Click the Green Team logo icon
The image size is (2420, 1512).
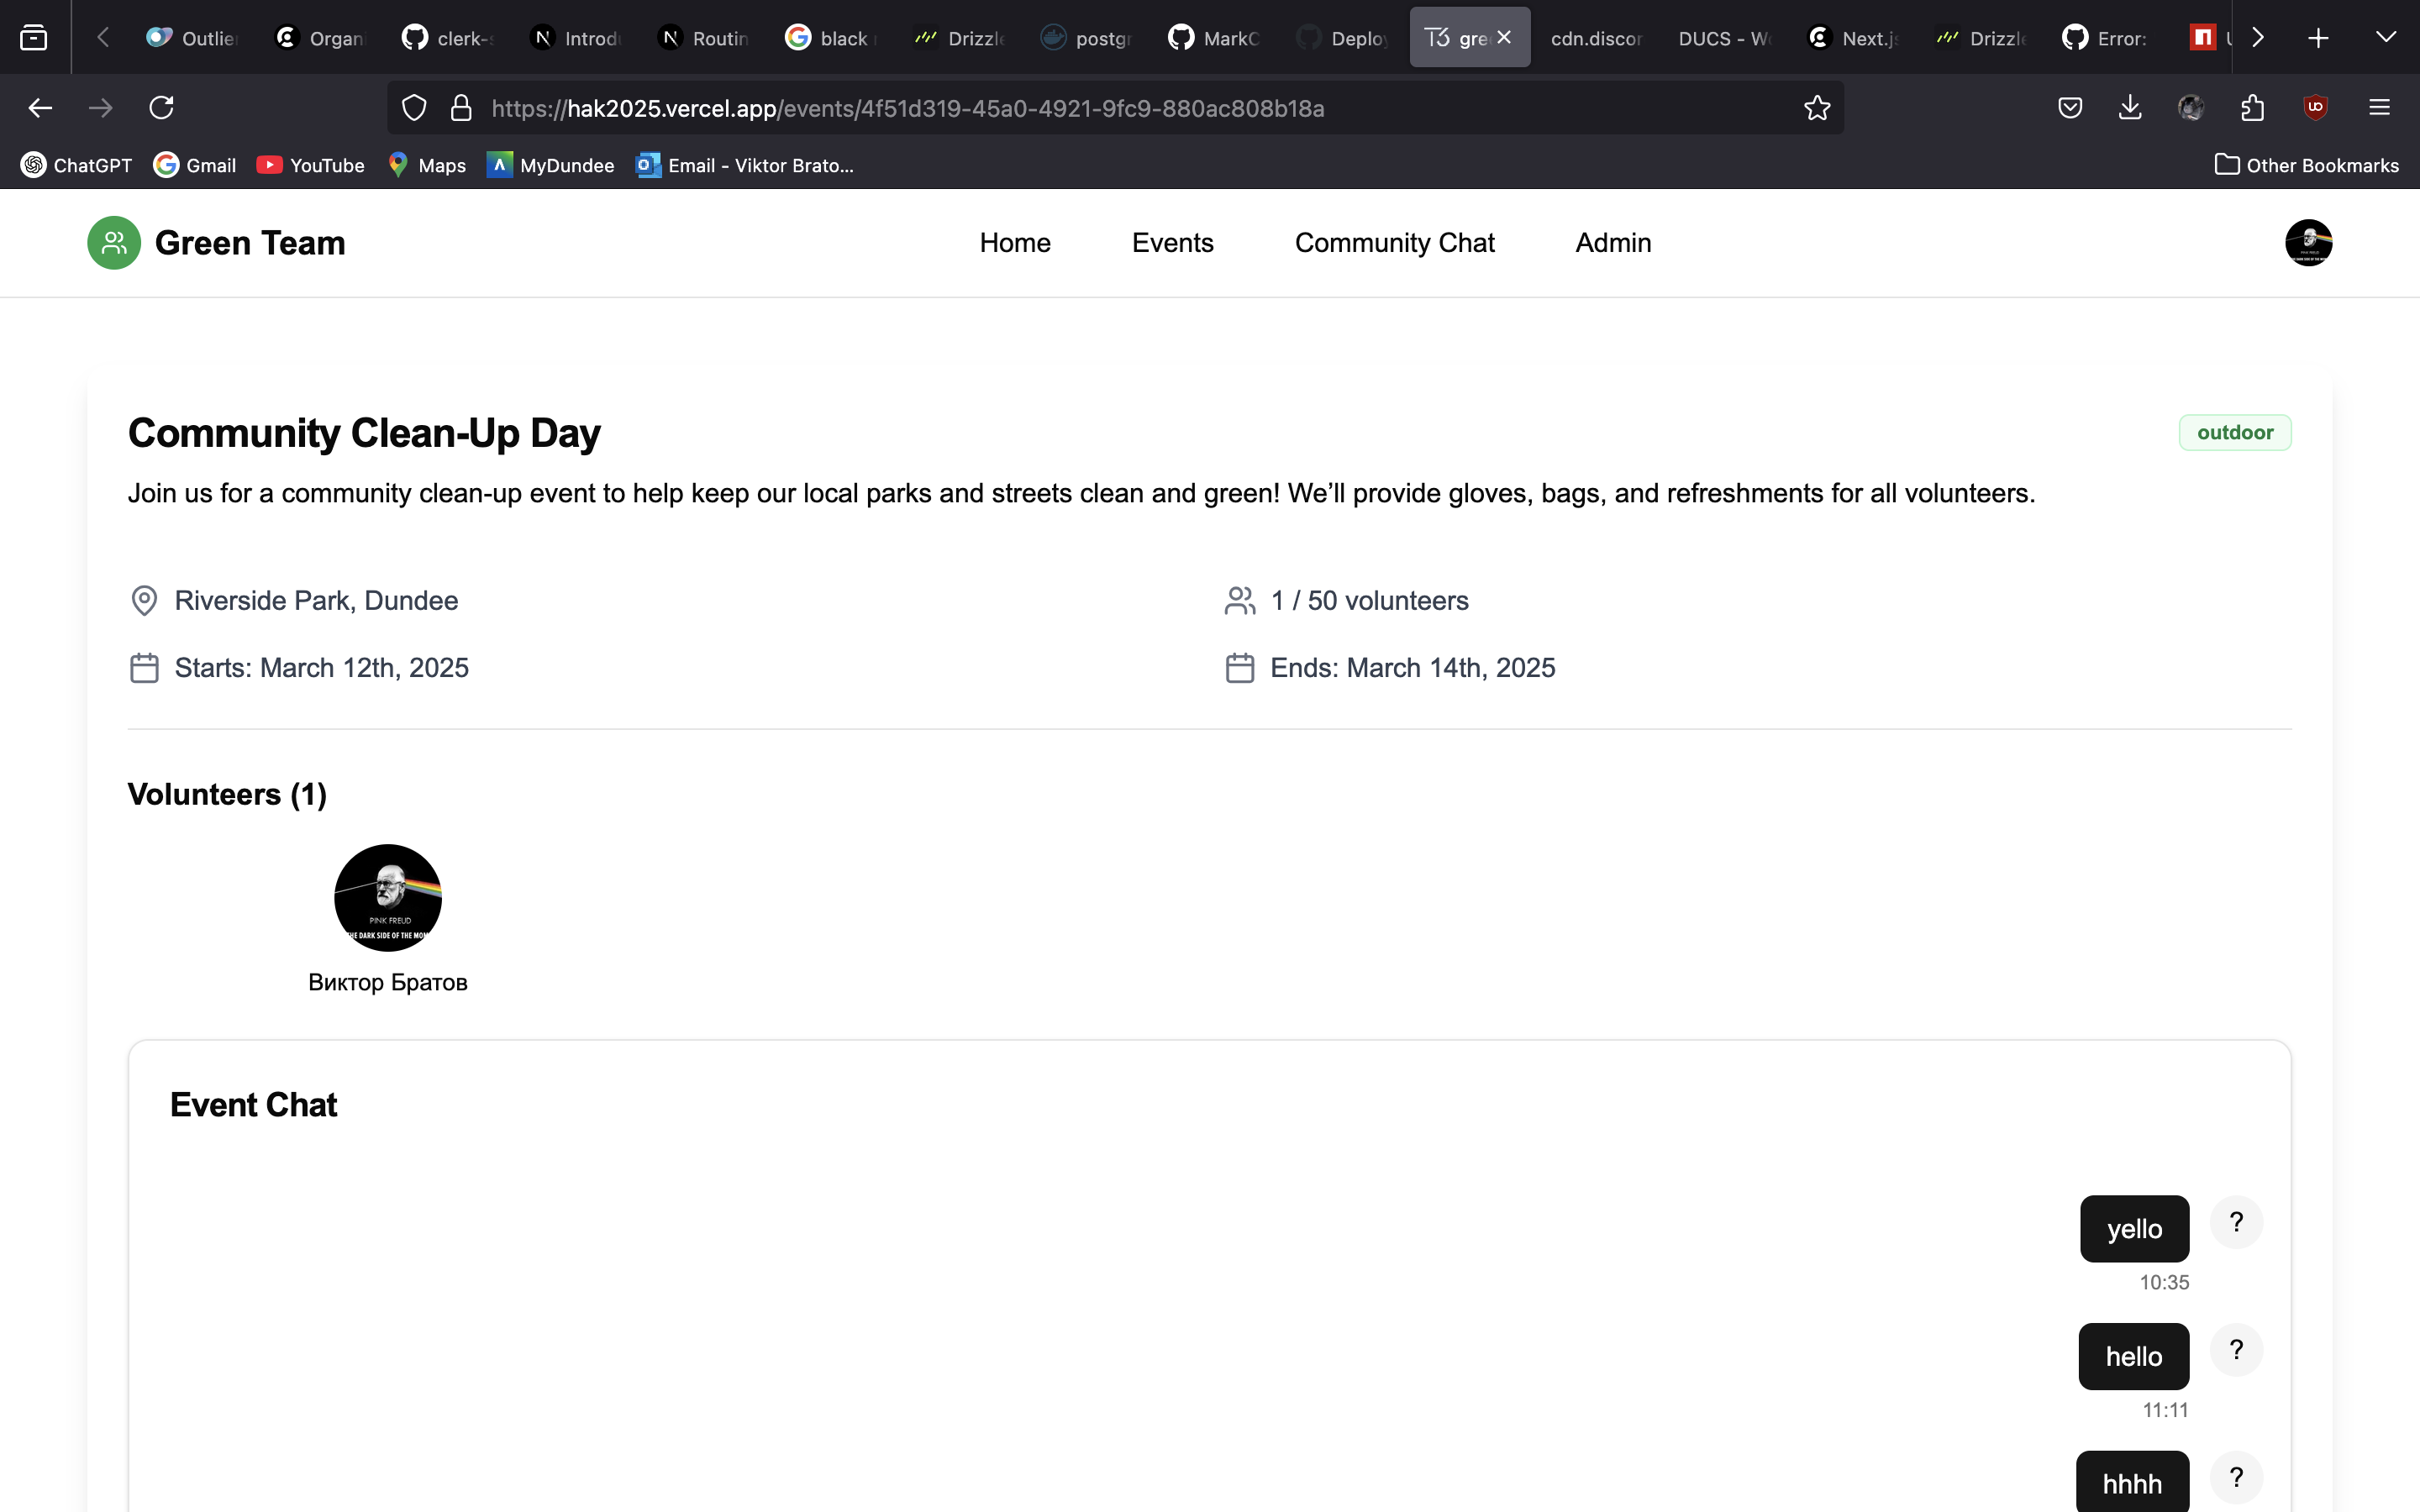point(114,243)
